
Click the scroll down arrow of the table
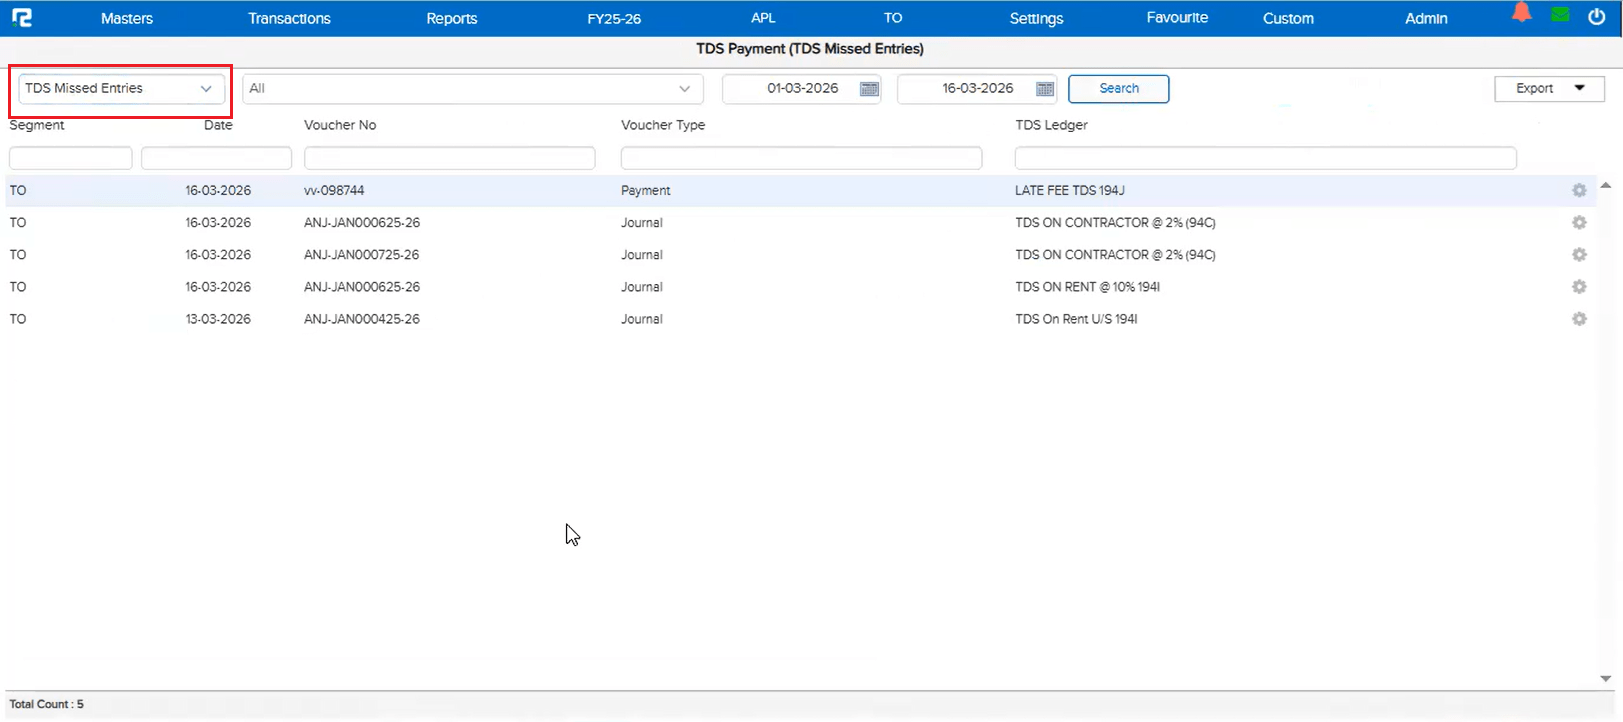coord(1605,679)
